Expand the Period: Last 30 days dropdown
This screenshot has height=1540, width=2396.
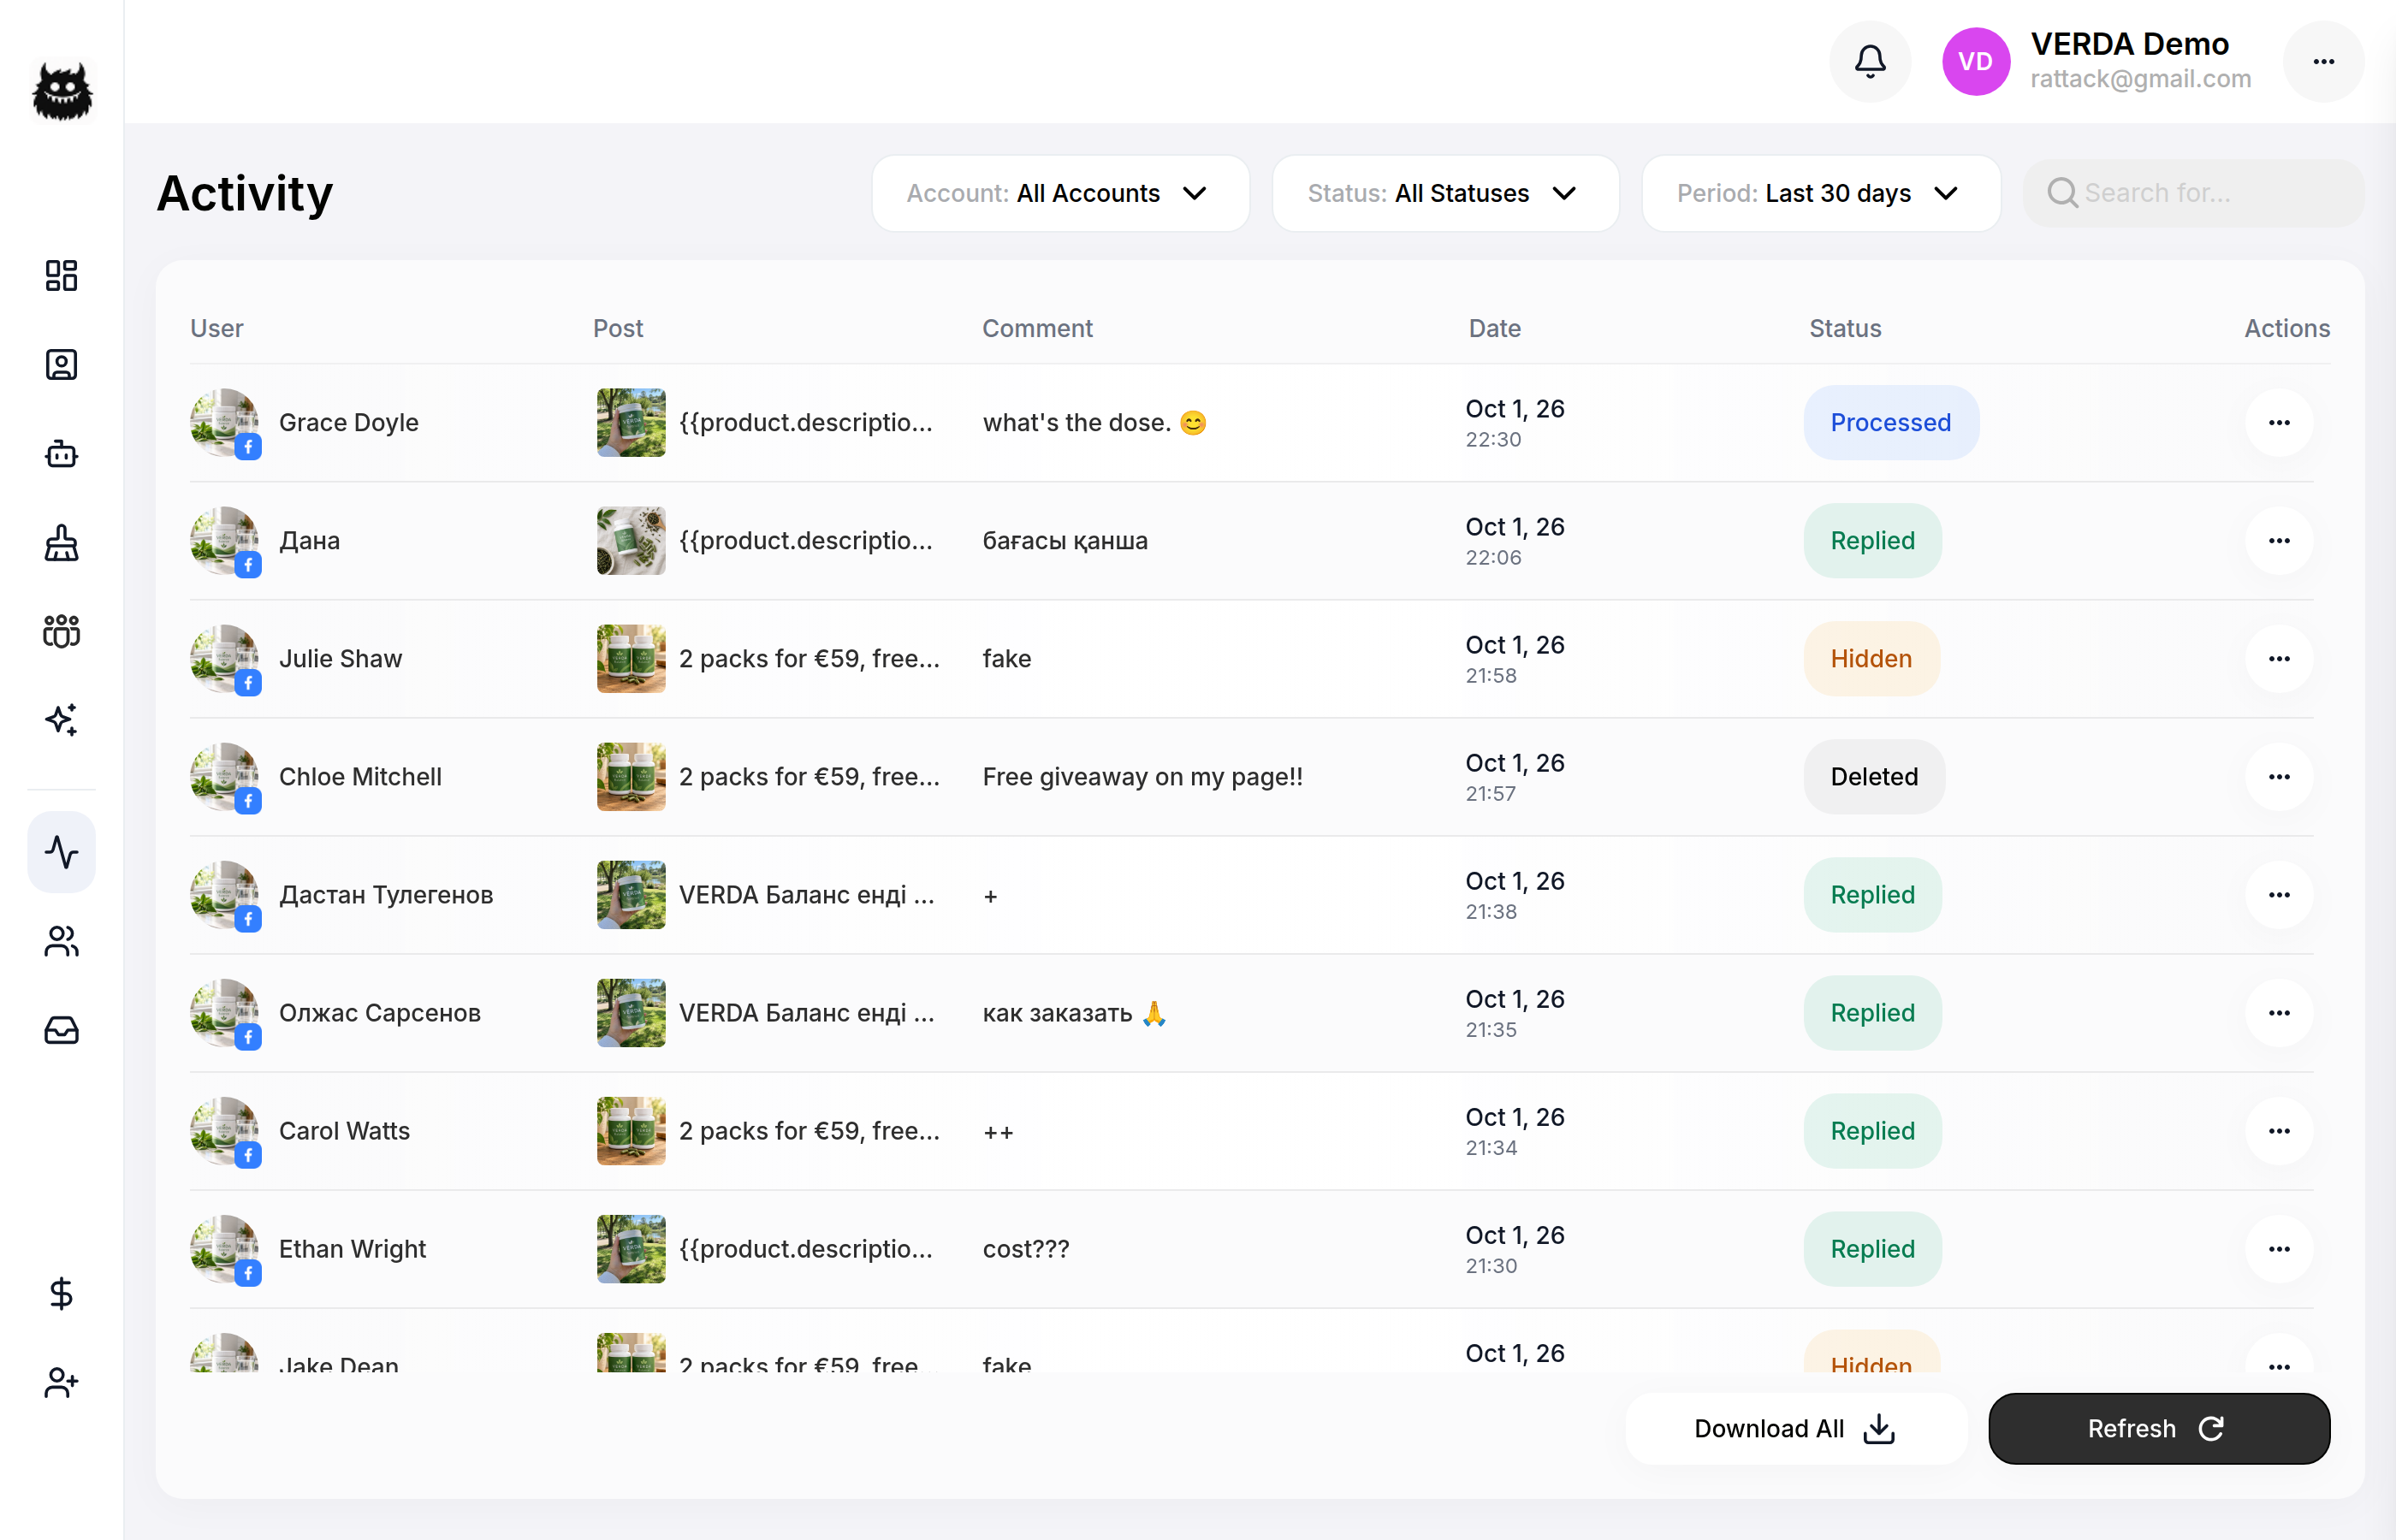1820,193
